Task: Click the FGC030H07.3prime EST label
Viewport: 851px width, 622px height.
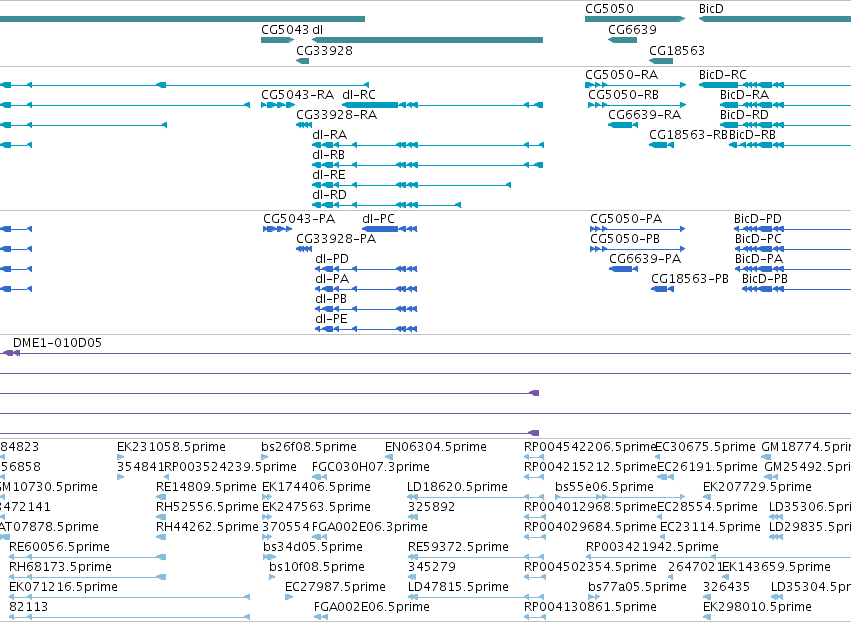Action: [371, 467]
